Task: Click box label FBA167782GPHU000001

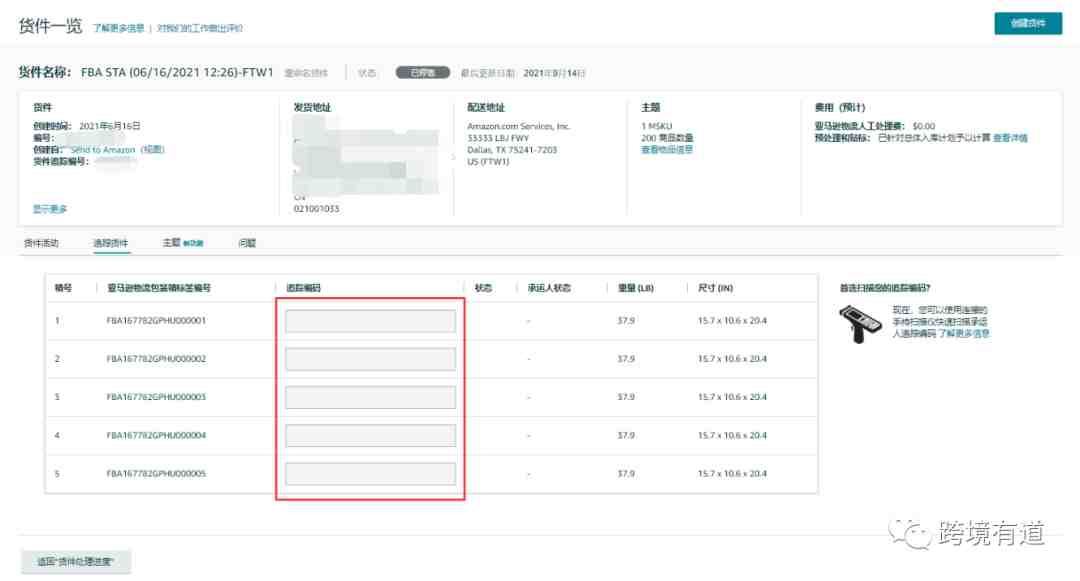Action: [156, 321]
